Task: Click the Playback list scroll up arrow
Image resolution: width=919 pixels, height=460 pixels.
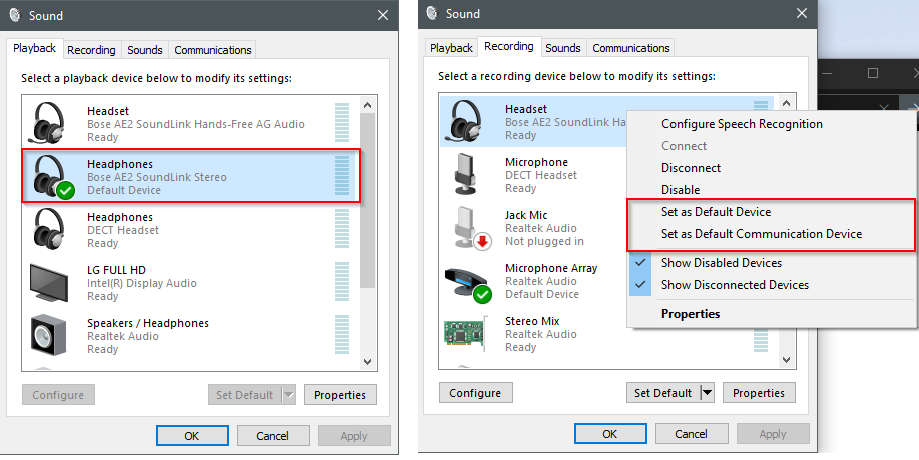Action: 367,105
